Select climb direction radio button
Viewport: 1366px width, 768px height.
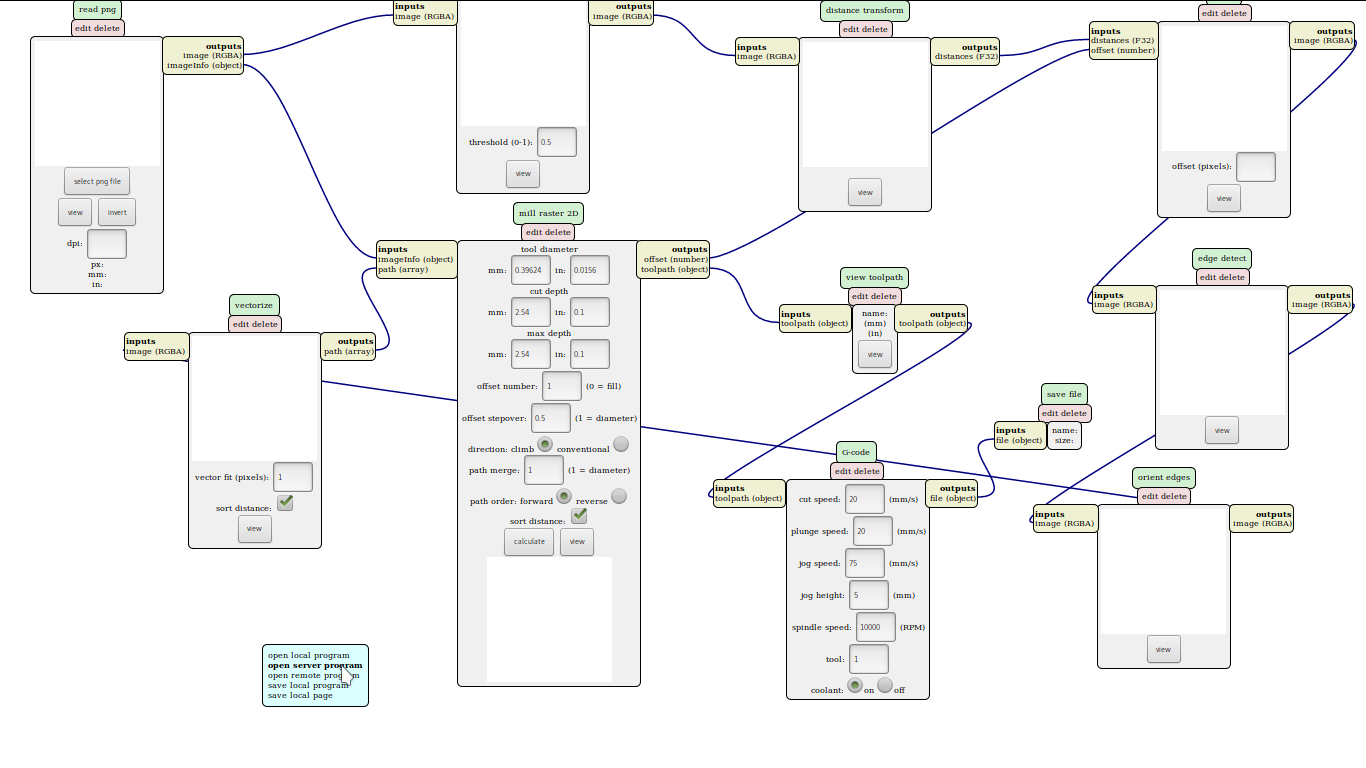[x=545, y=444]
